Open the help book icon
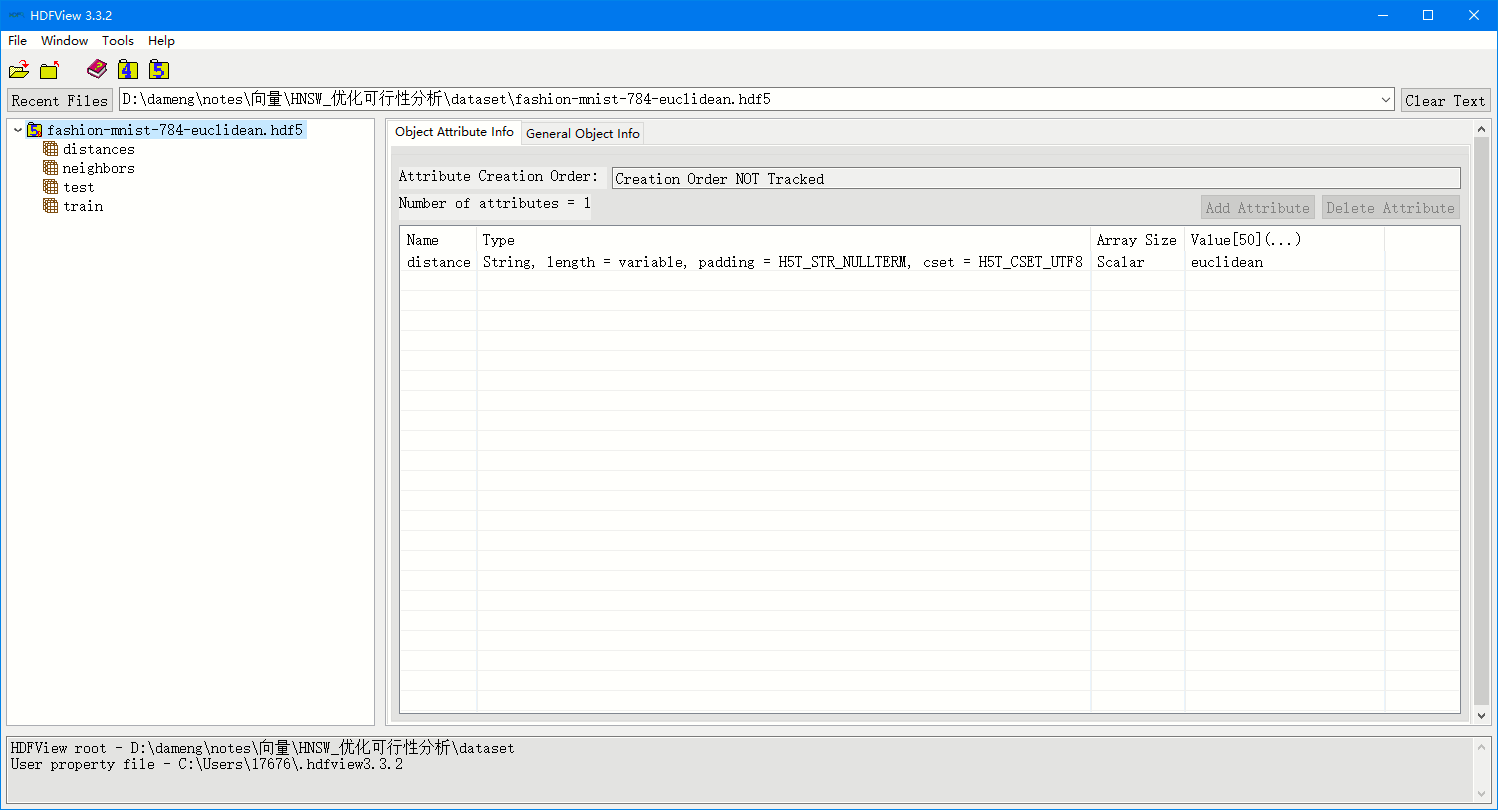The image size is (1498, 810). point(97,70)
